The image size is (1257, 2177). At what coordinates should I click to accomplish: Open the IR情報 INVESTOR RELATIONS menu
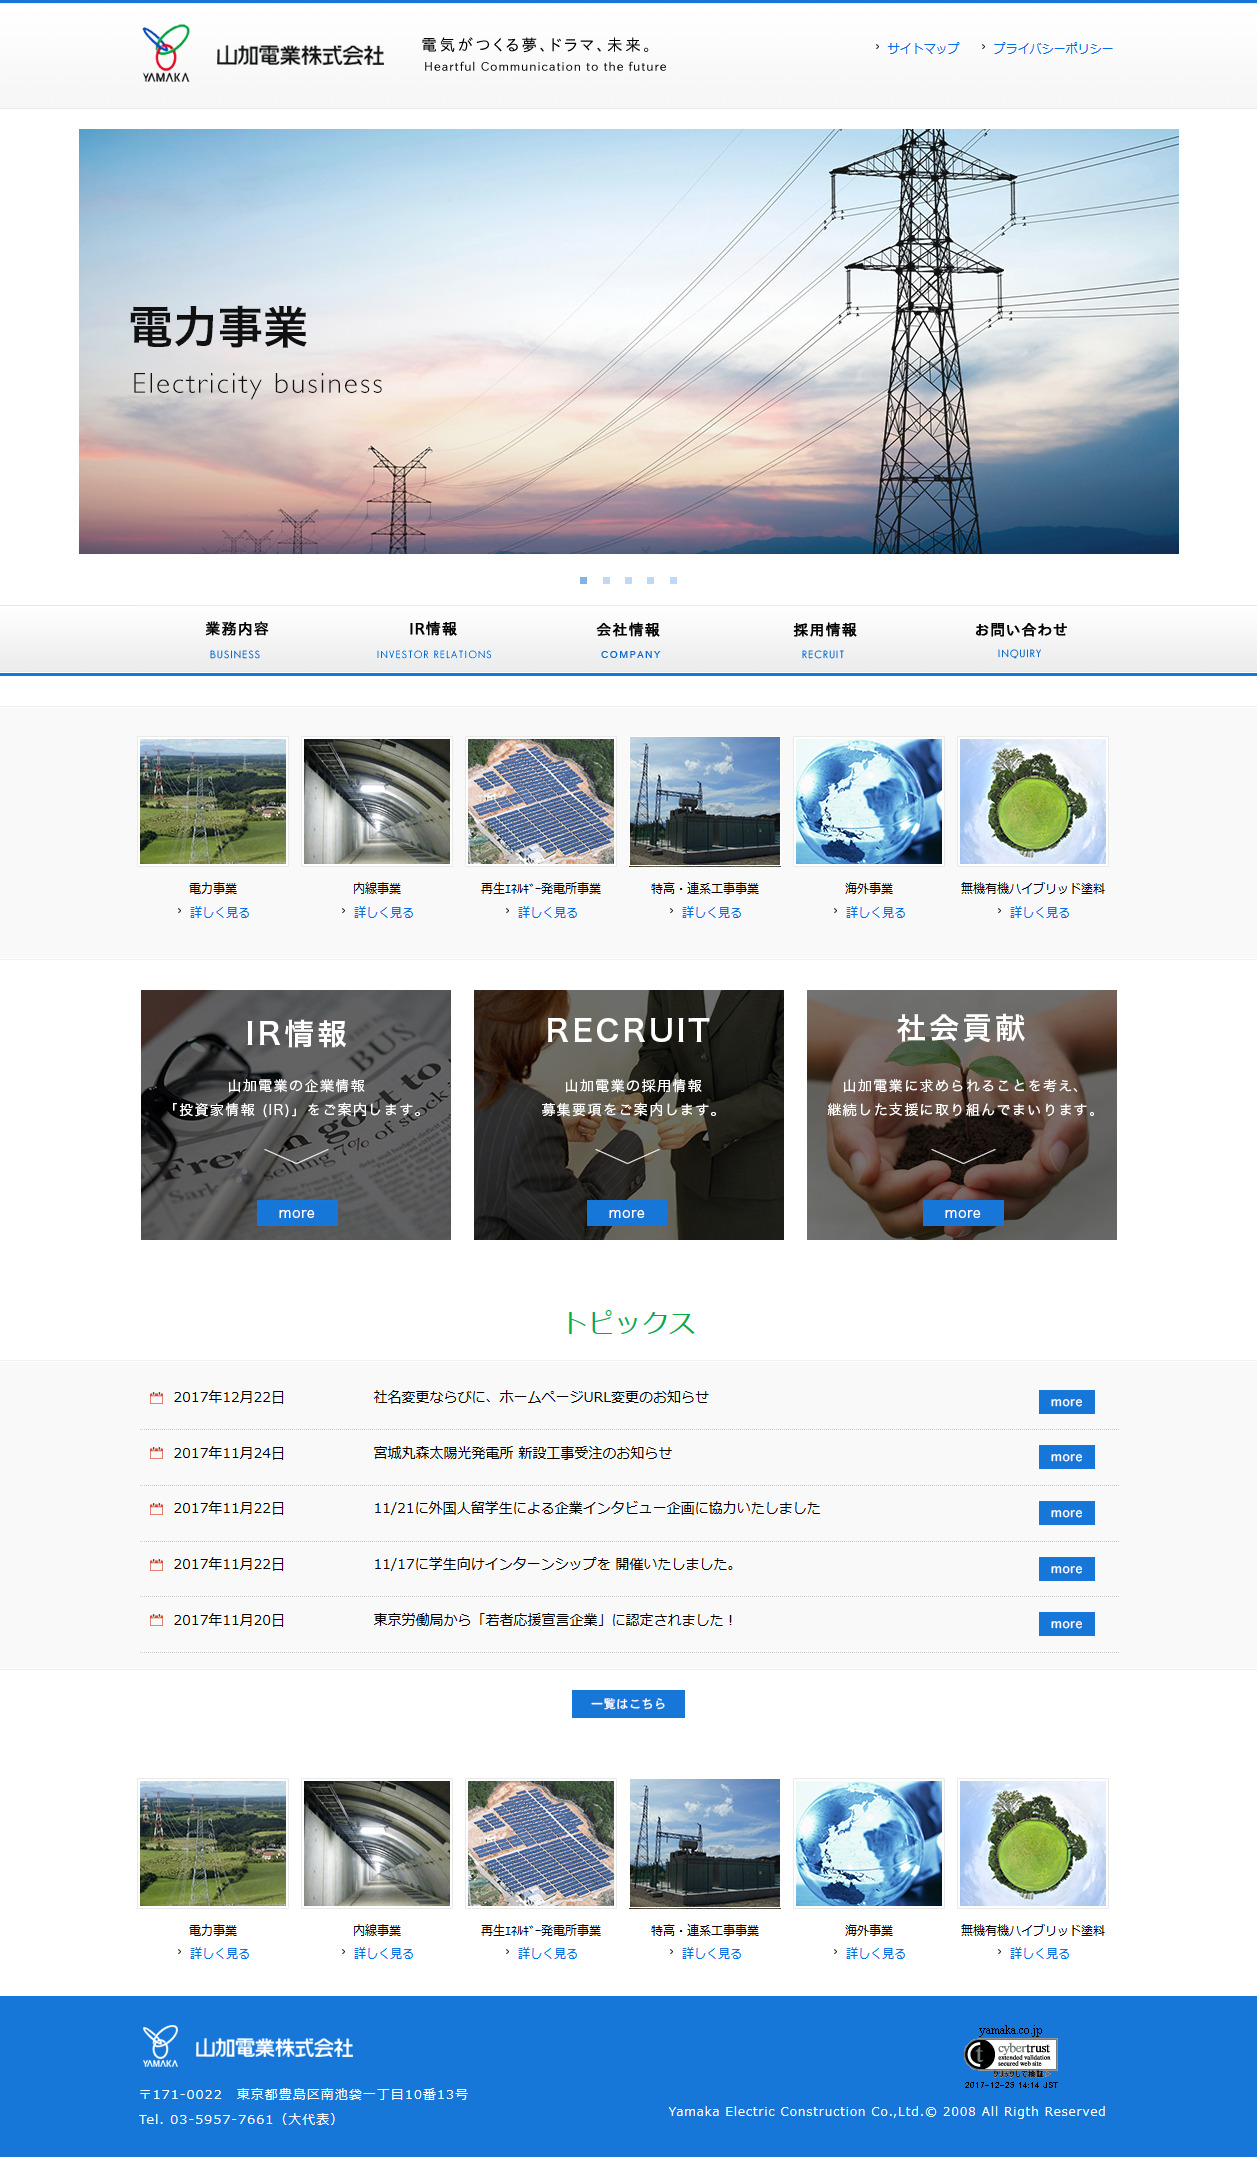434,640
